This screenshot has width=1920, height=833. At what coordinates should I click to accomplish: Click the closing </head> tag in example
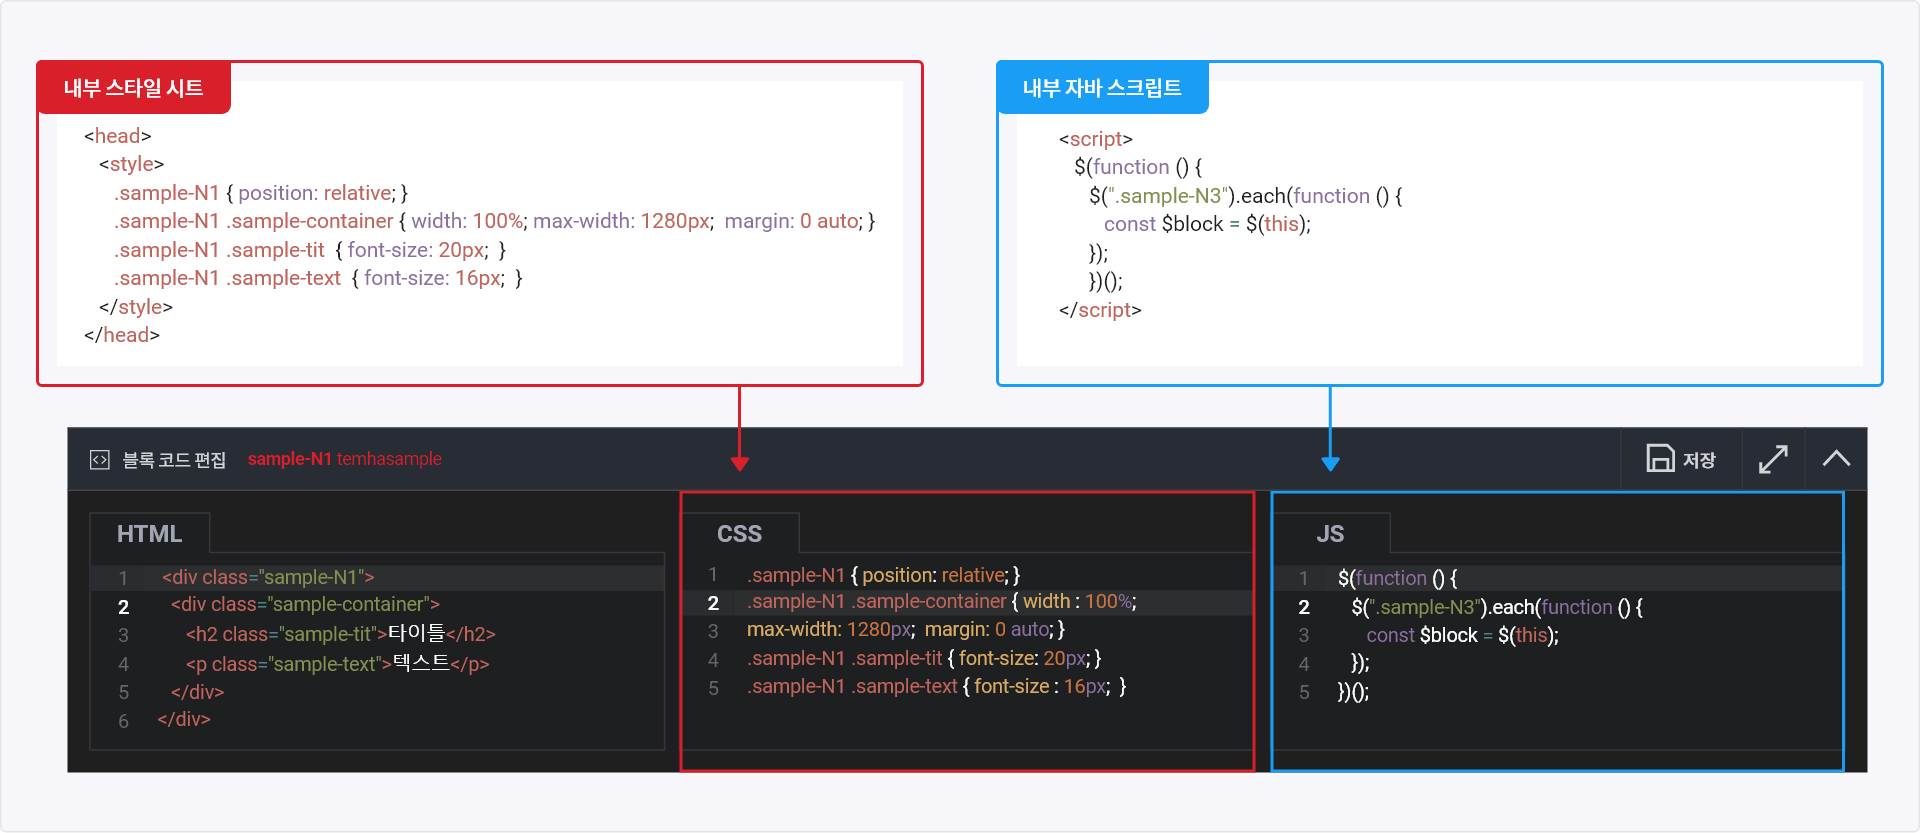(x=122, y=335)
